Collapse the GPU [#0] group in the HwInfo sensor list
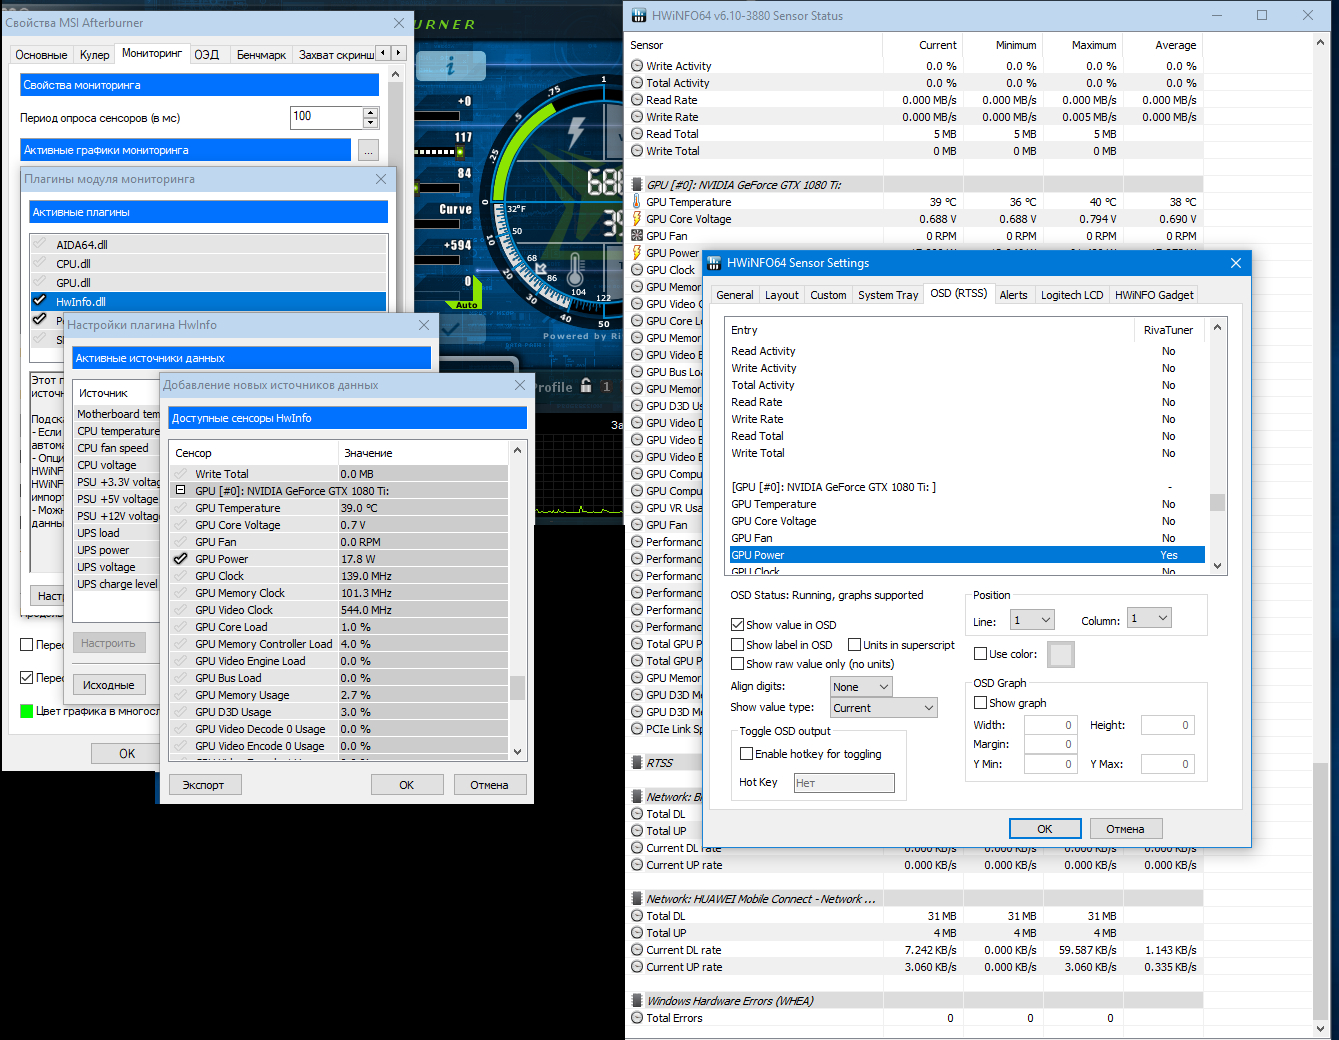Viewport: 1339px width, 1040px height. 181,491
